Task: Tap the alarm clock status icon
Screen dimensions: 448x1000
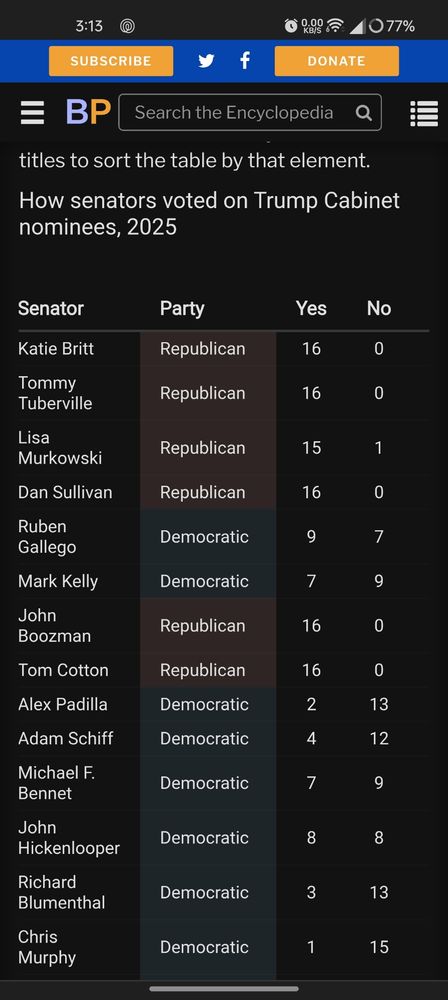Action: 291,26
